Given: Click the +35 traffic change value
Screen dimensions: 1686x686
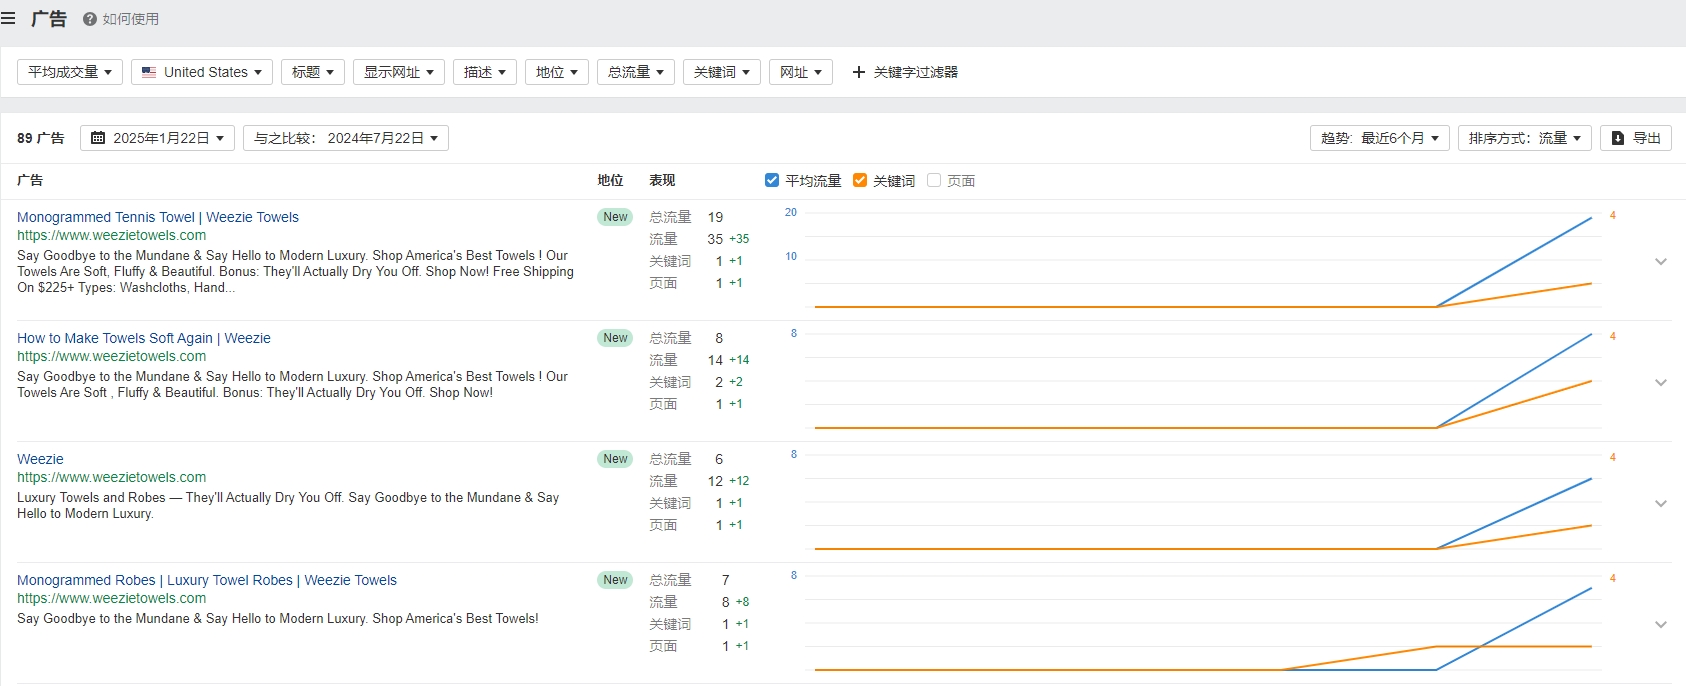Looking at the screenshot, I should [x=739, y=239].
